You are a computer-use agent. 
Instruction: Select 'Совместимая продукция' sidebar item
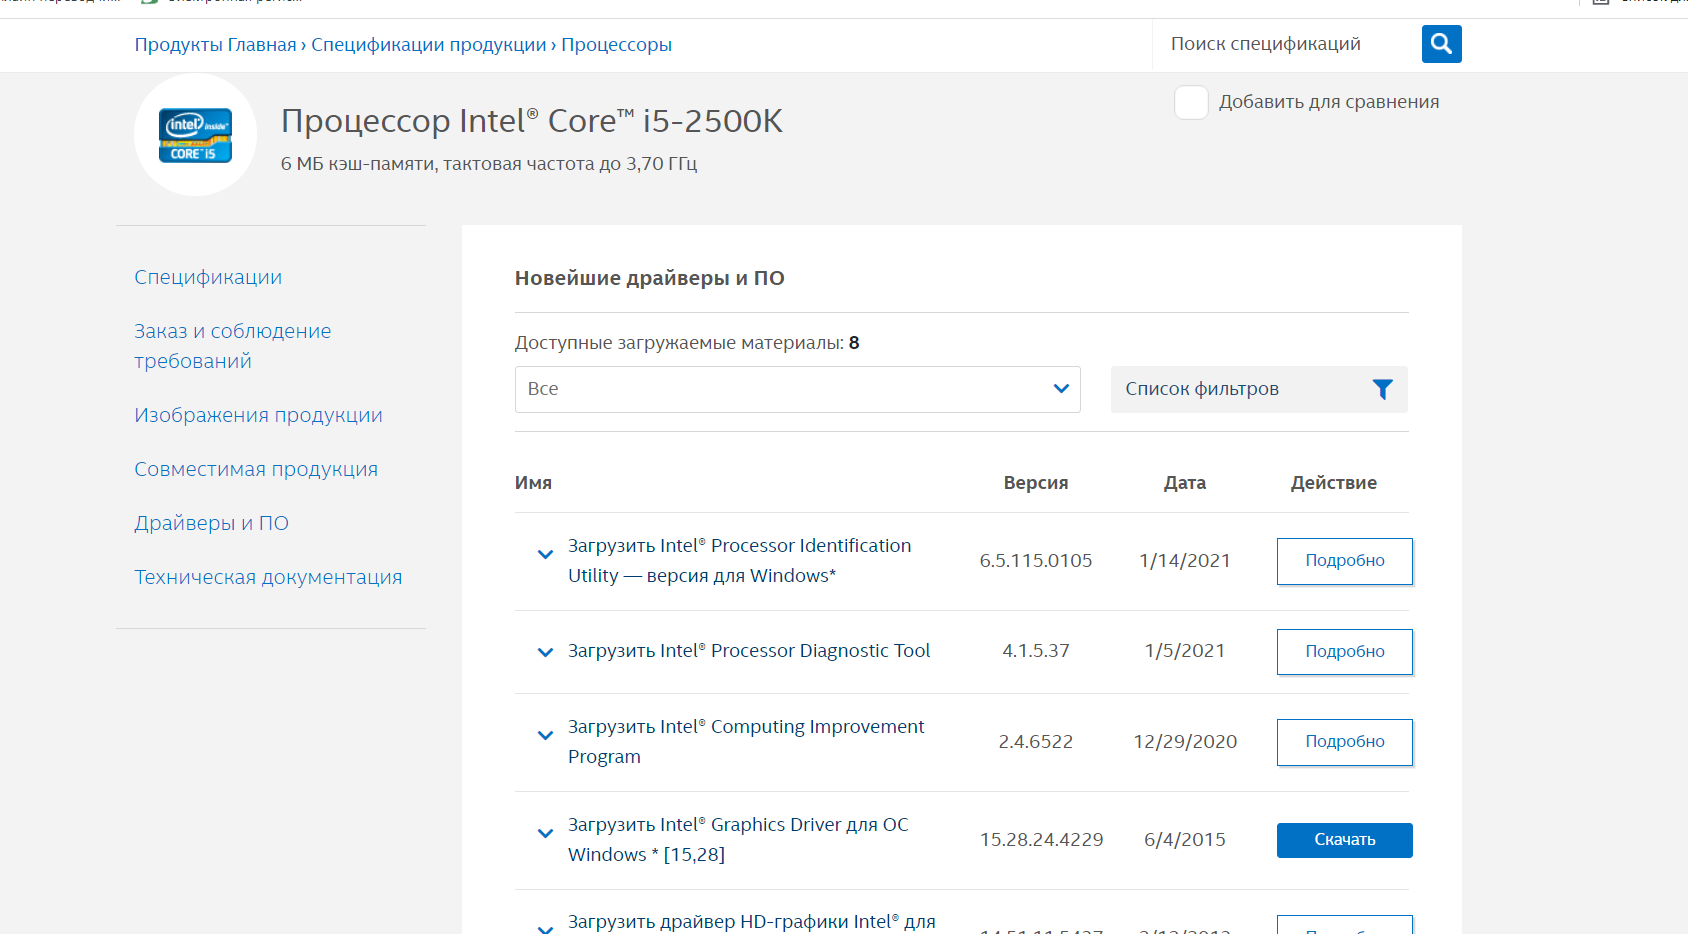pos(256,469)
